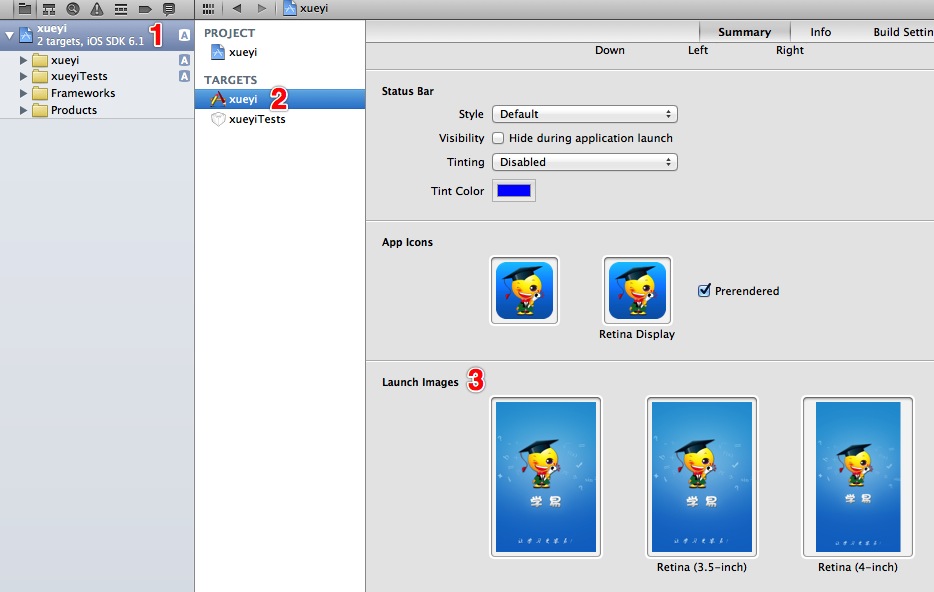This screenshot has width=934, height=592.
Task: Collapse the xueyi project root
Action: (x=10, y=35)
